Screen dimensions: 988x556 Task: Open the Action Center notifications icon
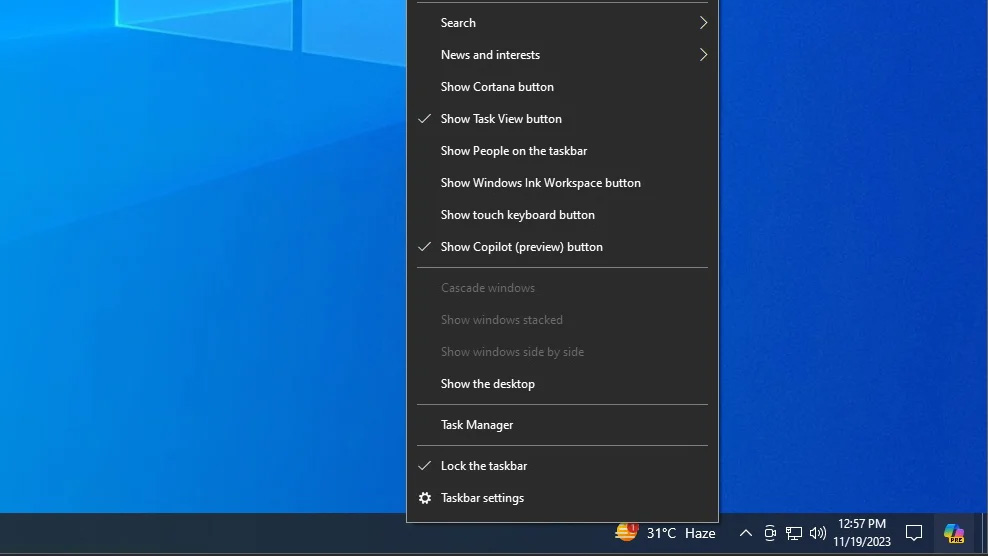pyautogui.click(x=914, y=533)
